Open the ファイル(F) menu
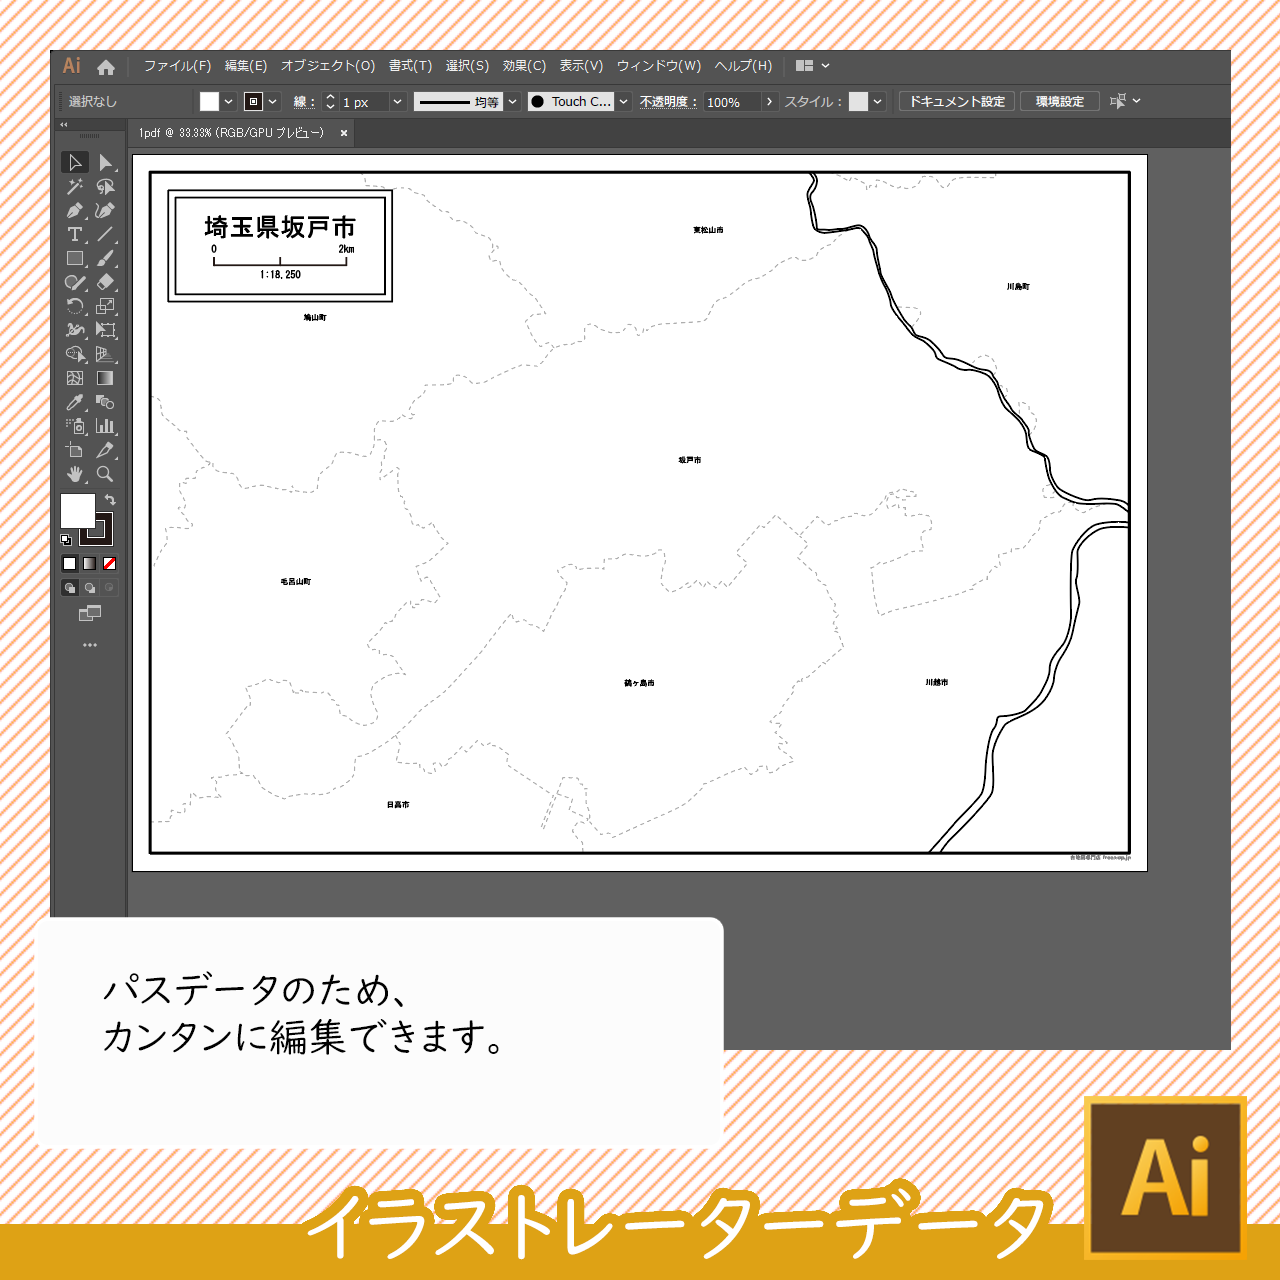This screenshot has width=1280, height=1280. [178, 66]
